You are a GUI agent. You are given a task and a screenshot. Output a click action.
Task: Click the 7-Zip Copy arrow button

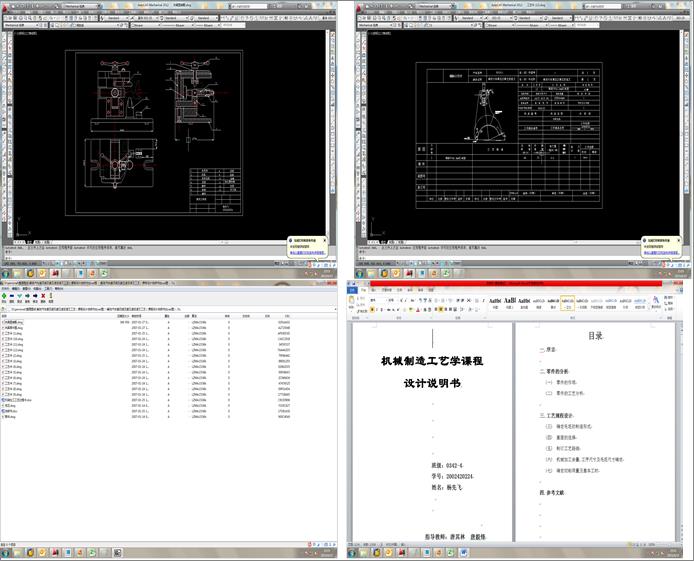point(27,296)
